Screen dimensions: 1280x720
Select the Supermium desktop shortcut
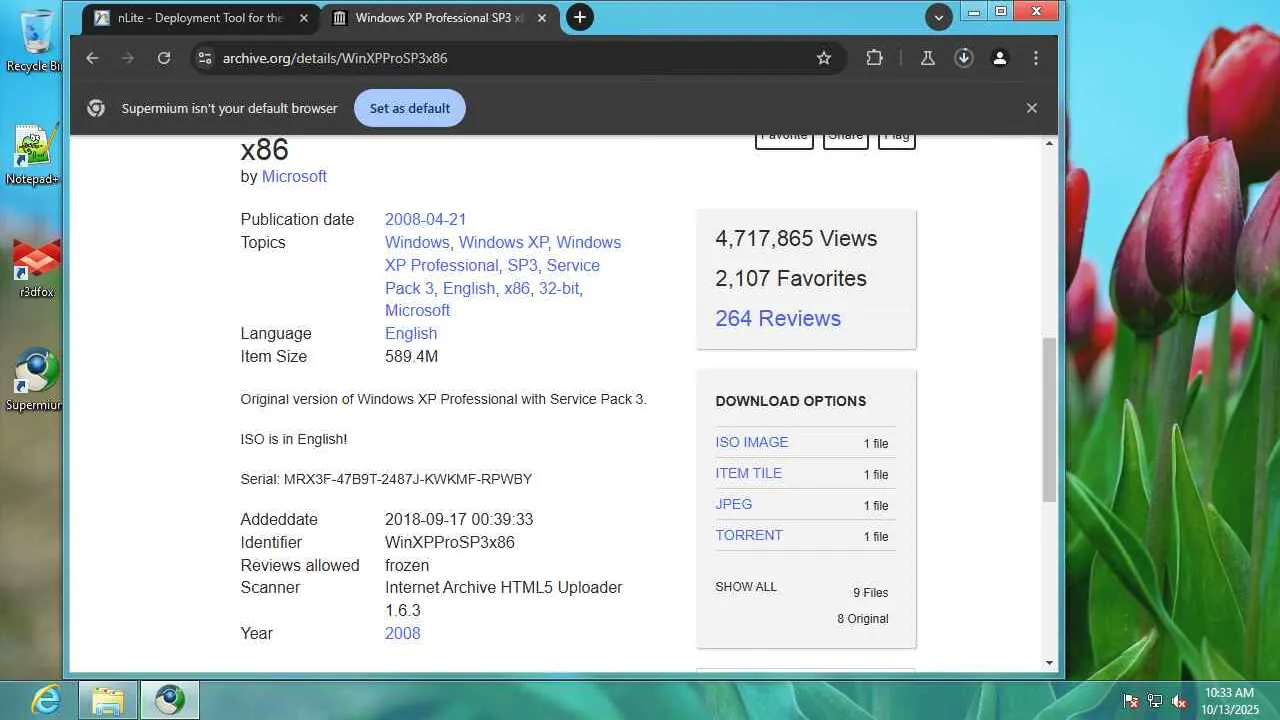pos(36,380)
